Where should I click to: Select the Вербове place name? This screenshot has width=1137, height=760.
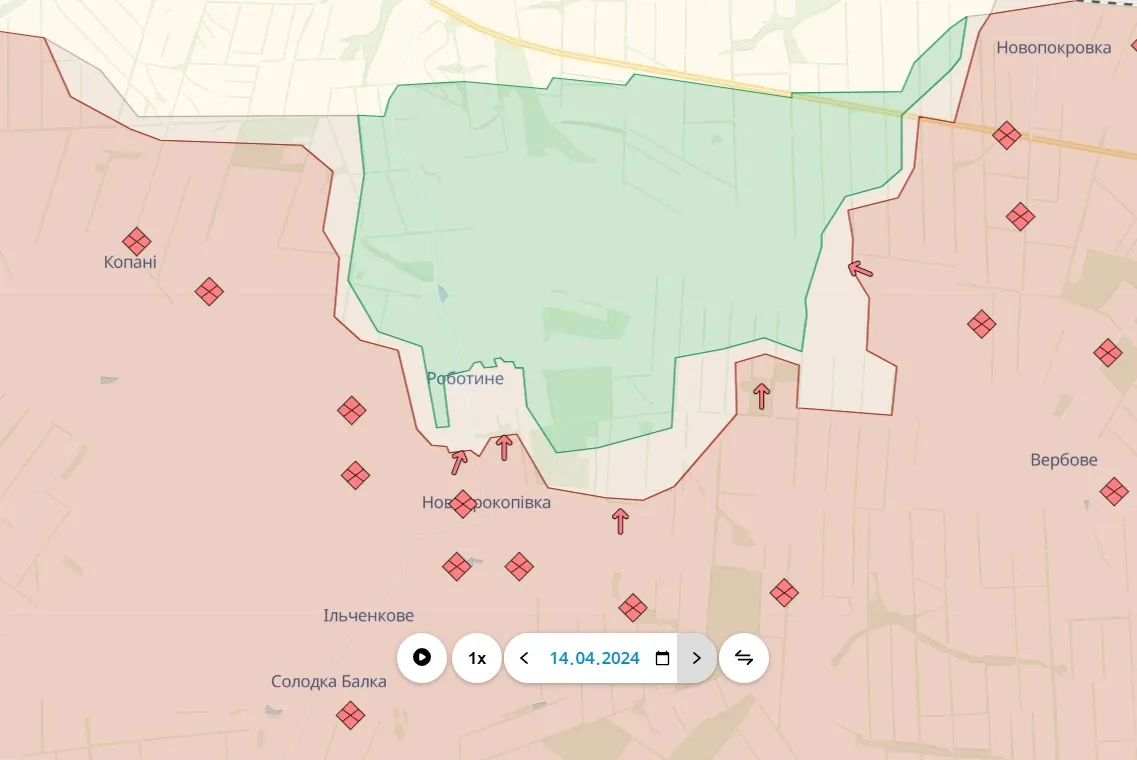point(1063,460)
